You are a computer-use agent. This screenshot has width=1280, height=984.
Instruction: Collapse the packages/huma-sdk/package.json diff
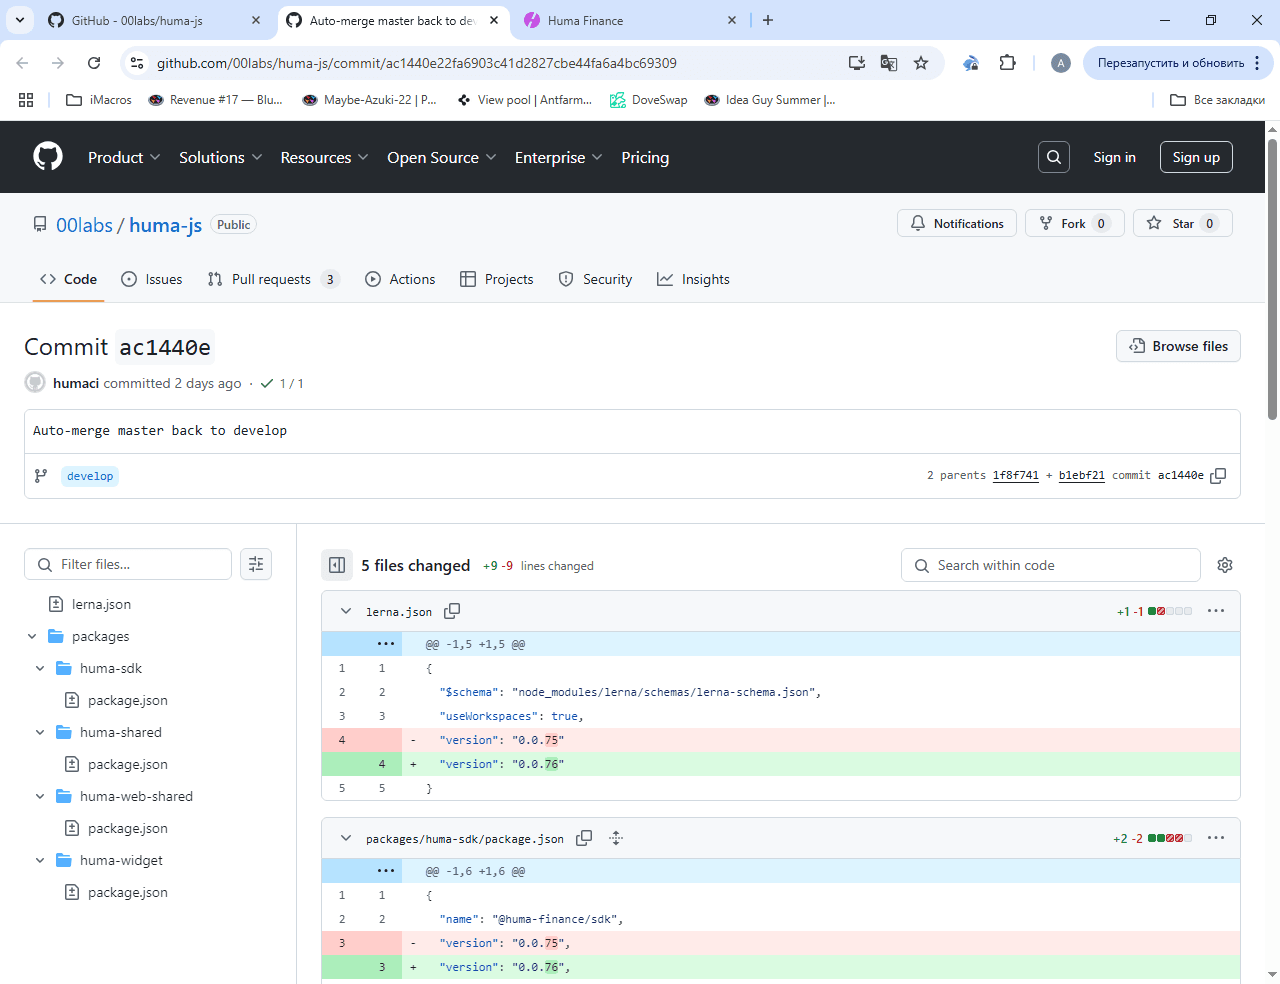tap(346, 838)
